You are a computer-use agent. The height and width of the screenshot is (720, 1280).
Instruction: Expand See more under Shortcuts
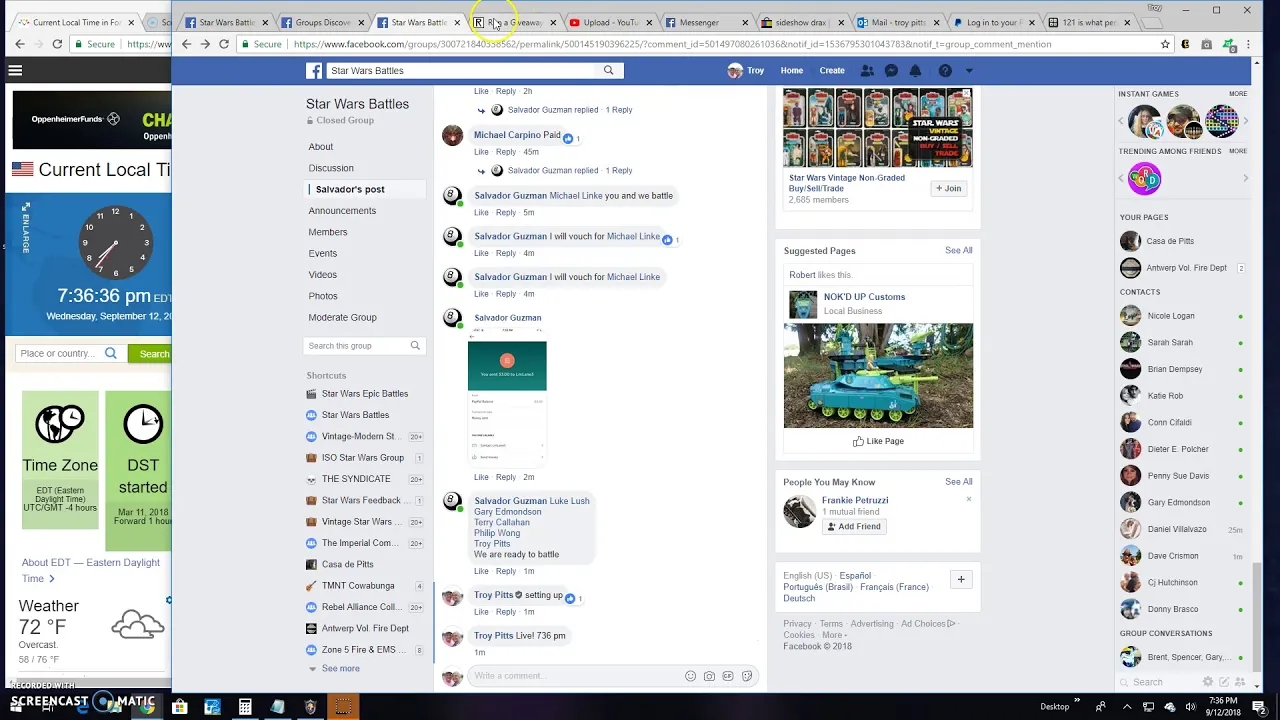(x=340, y=668)
